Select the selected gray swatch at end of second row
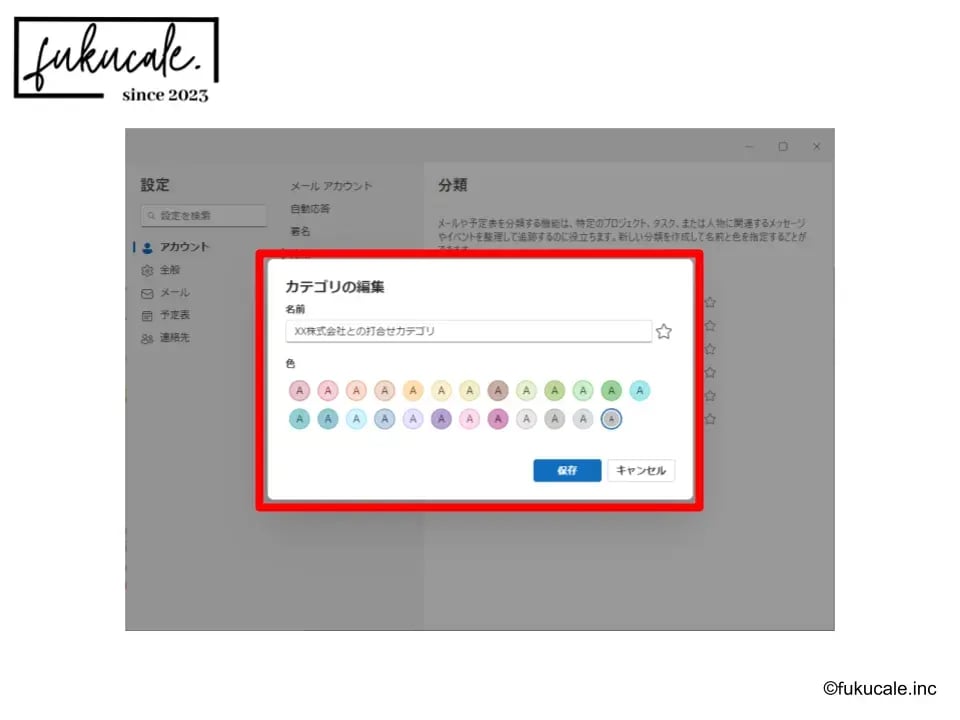The width and height of the screenshot is (960, 720). point(611,419)
